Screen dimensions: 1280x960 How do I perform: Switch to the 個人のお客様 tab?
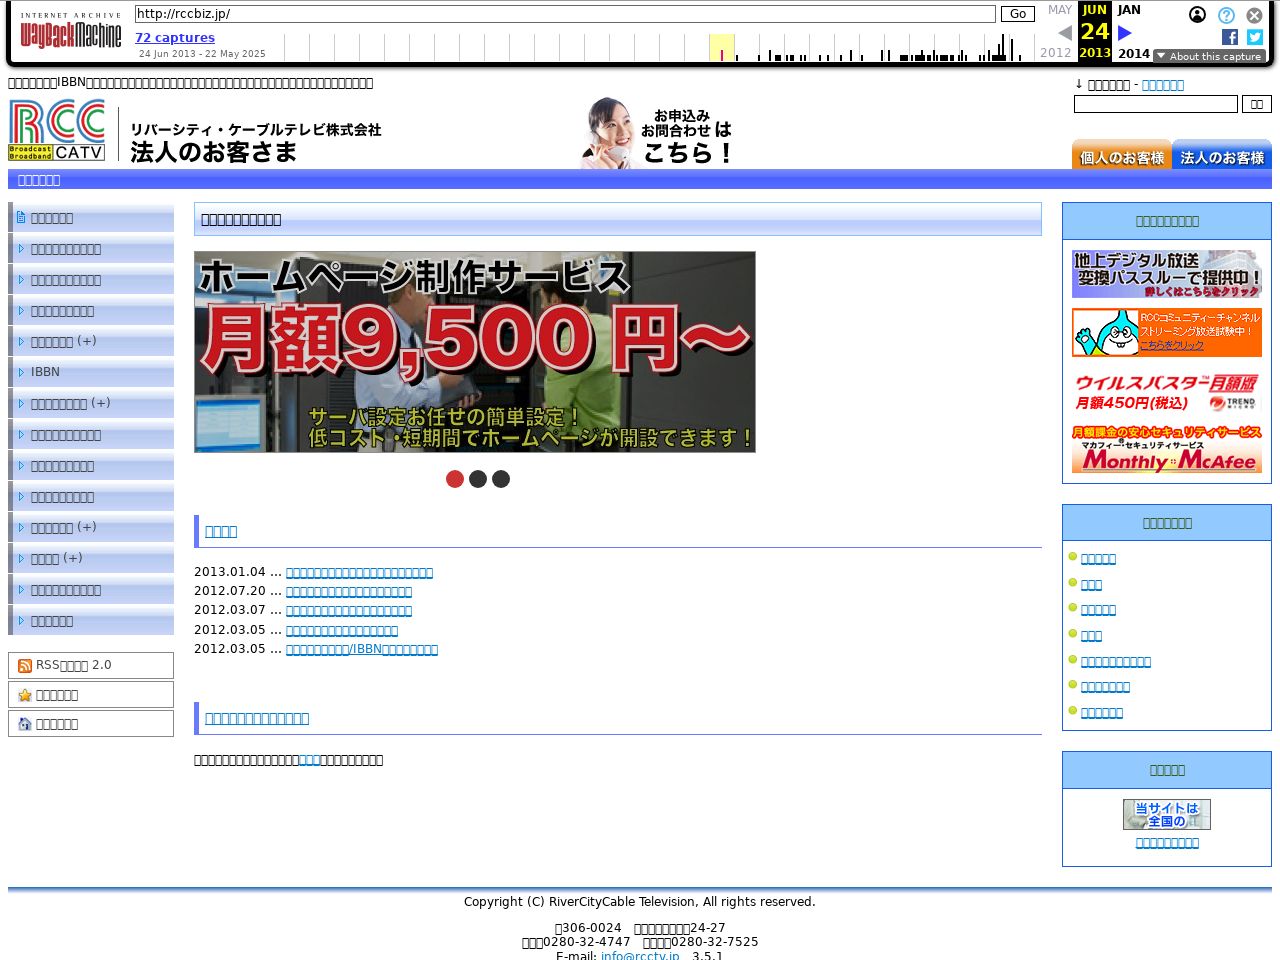(1121, 154)
